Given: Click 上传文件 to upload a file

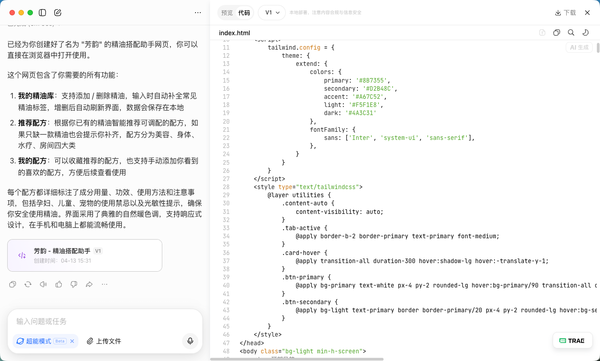Looking at the screenshot, I should click(x=104, y=341).
